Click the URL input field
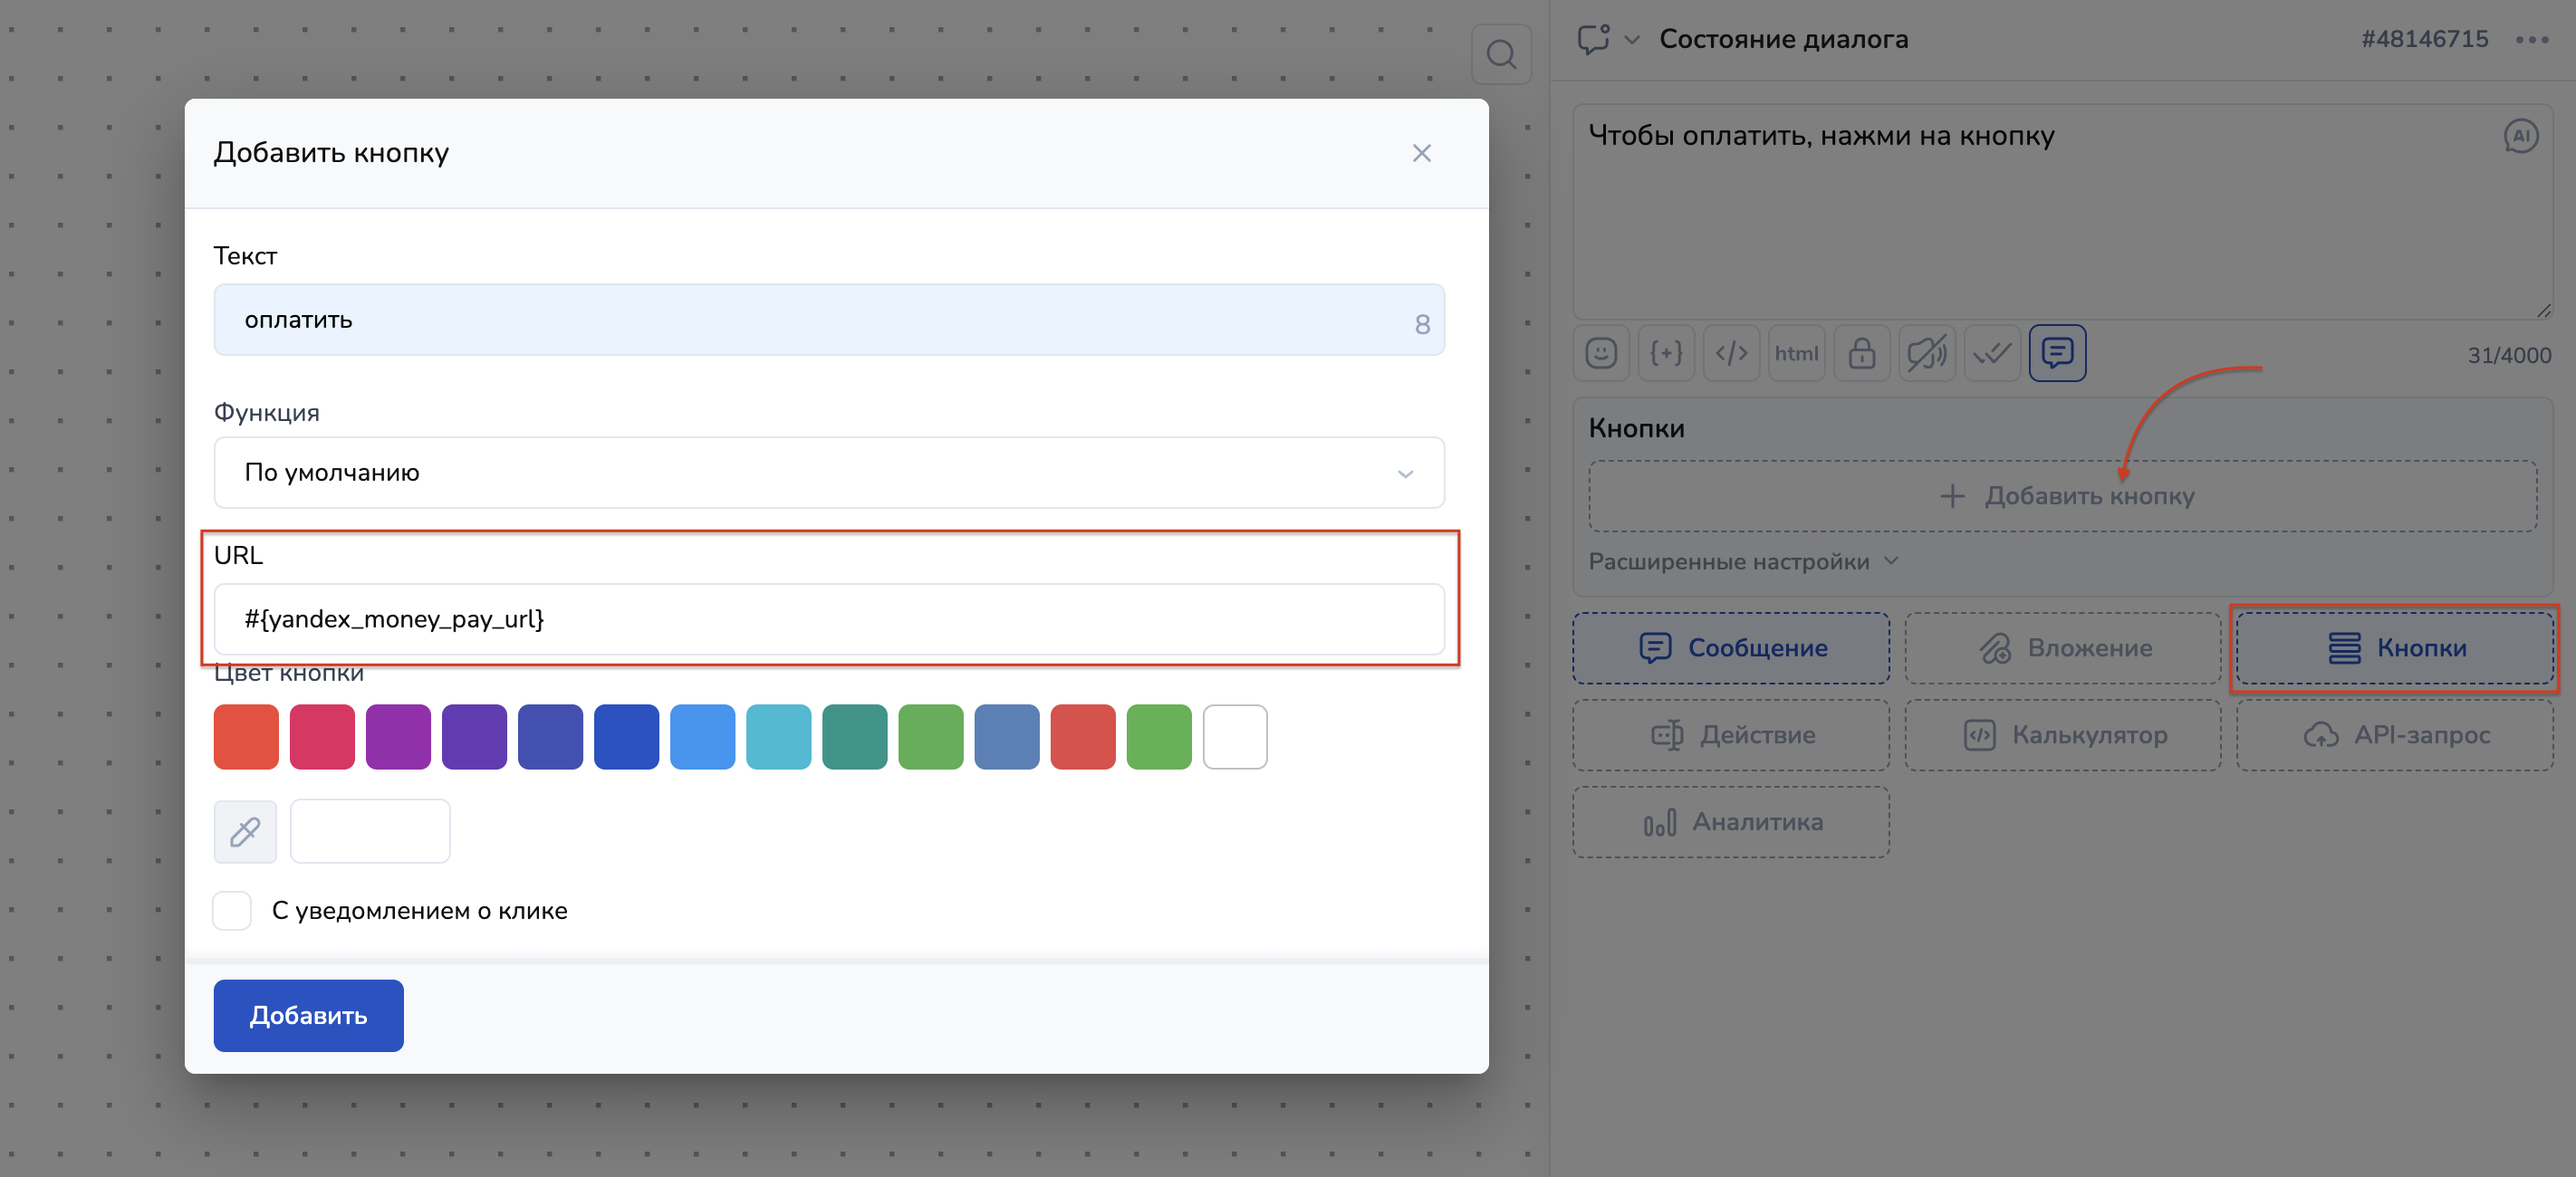Screen dimensions: 2576x1177 pos(828,619)
